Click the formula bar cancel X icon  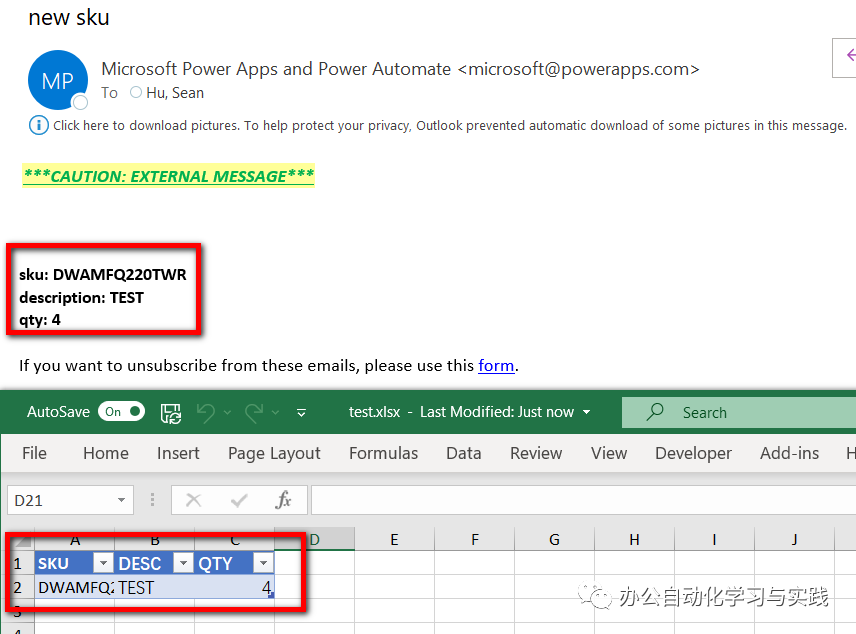pos(193,500)
